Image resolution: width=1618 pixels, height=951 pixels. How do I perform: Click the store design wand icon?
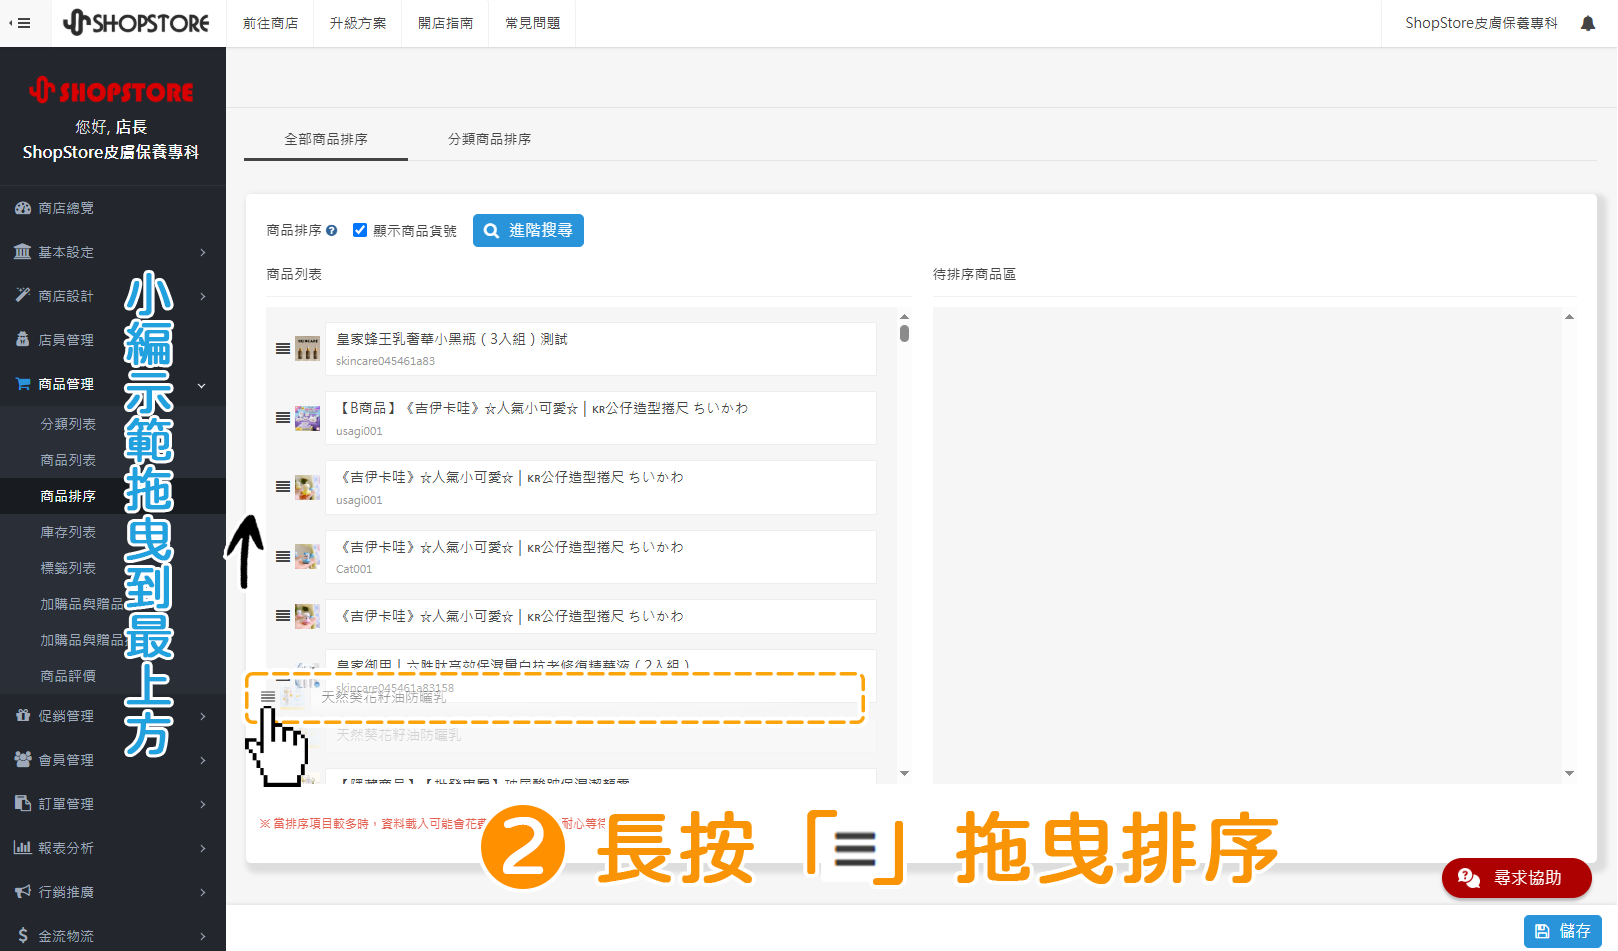coord(23,295)
